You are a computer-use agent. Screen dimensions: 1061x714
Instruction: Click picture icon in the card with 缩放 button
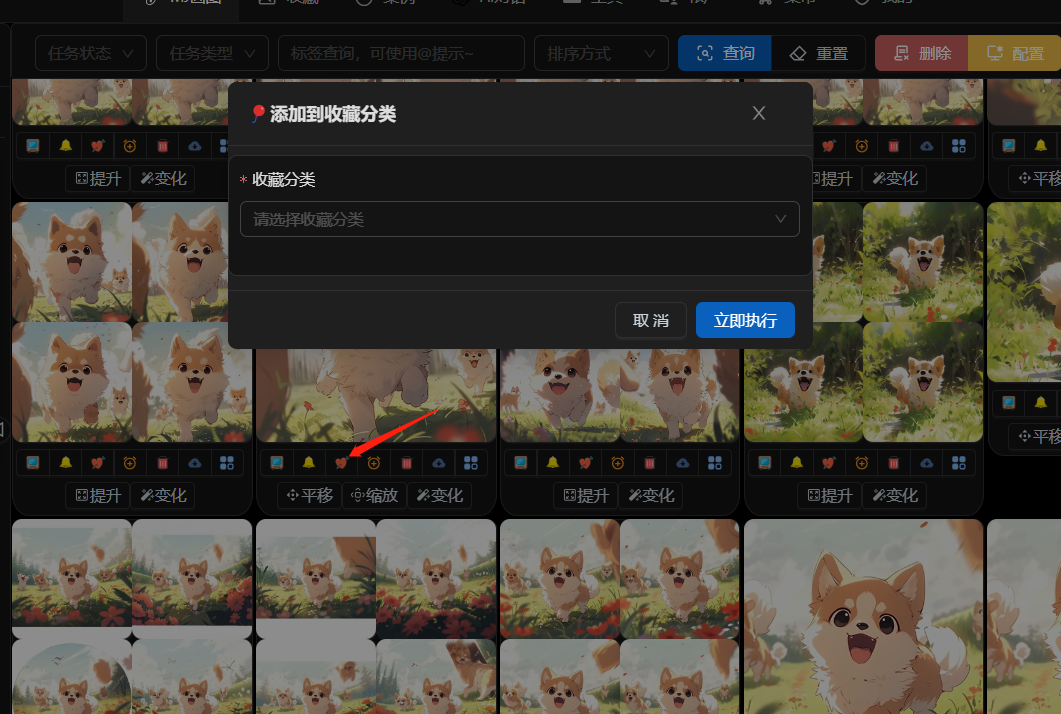tap(277, 463)
